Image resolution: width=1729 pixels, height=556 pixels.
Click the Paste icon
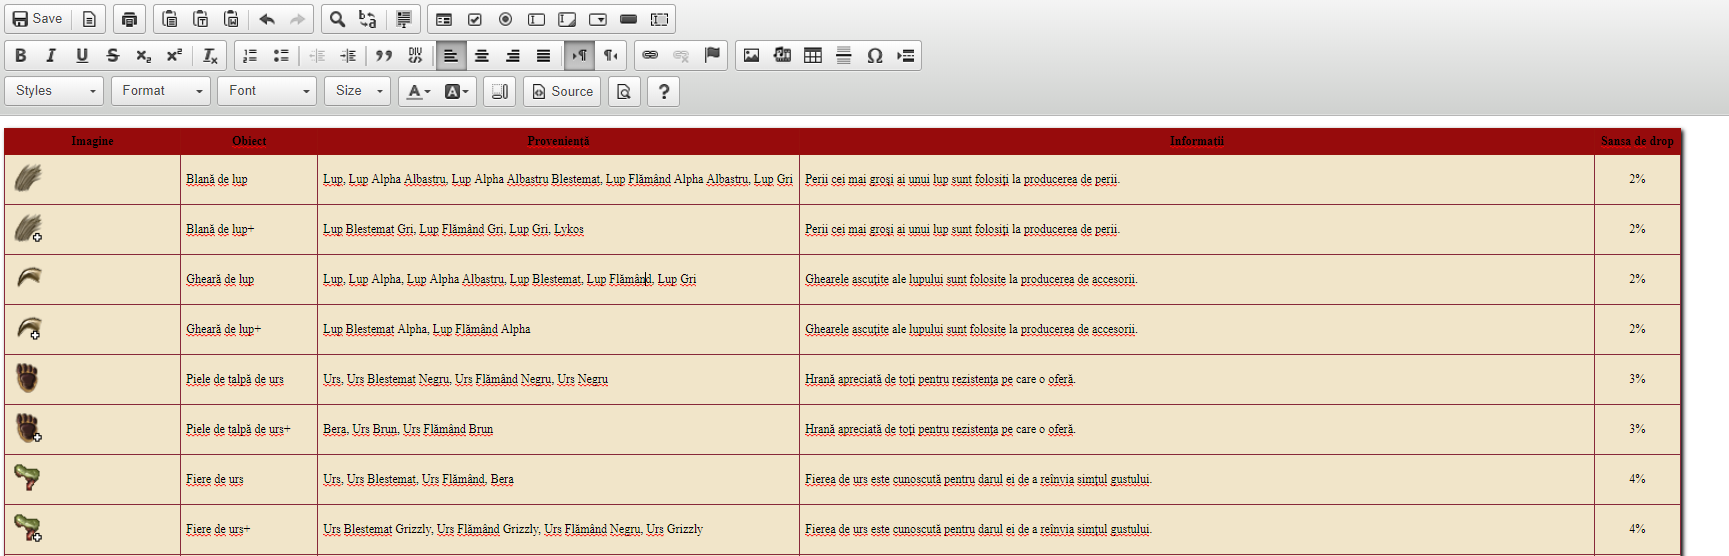point(170,19)
